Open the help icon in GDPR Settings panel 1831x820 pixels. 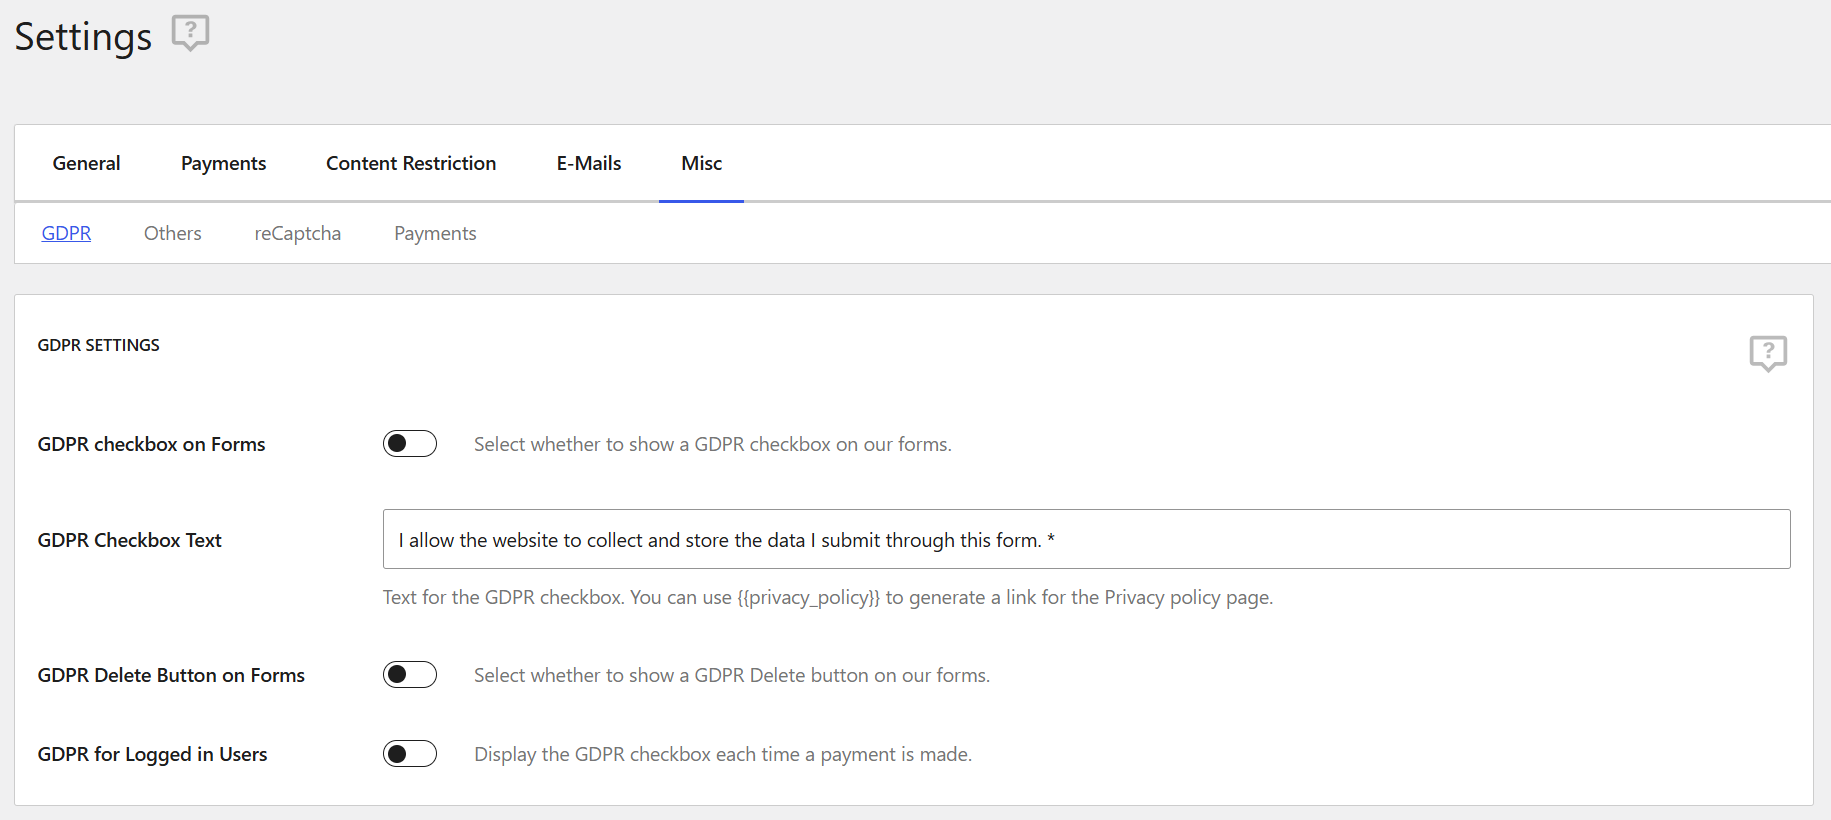point(1768,353)
